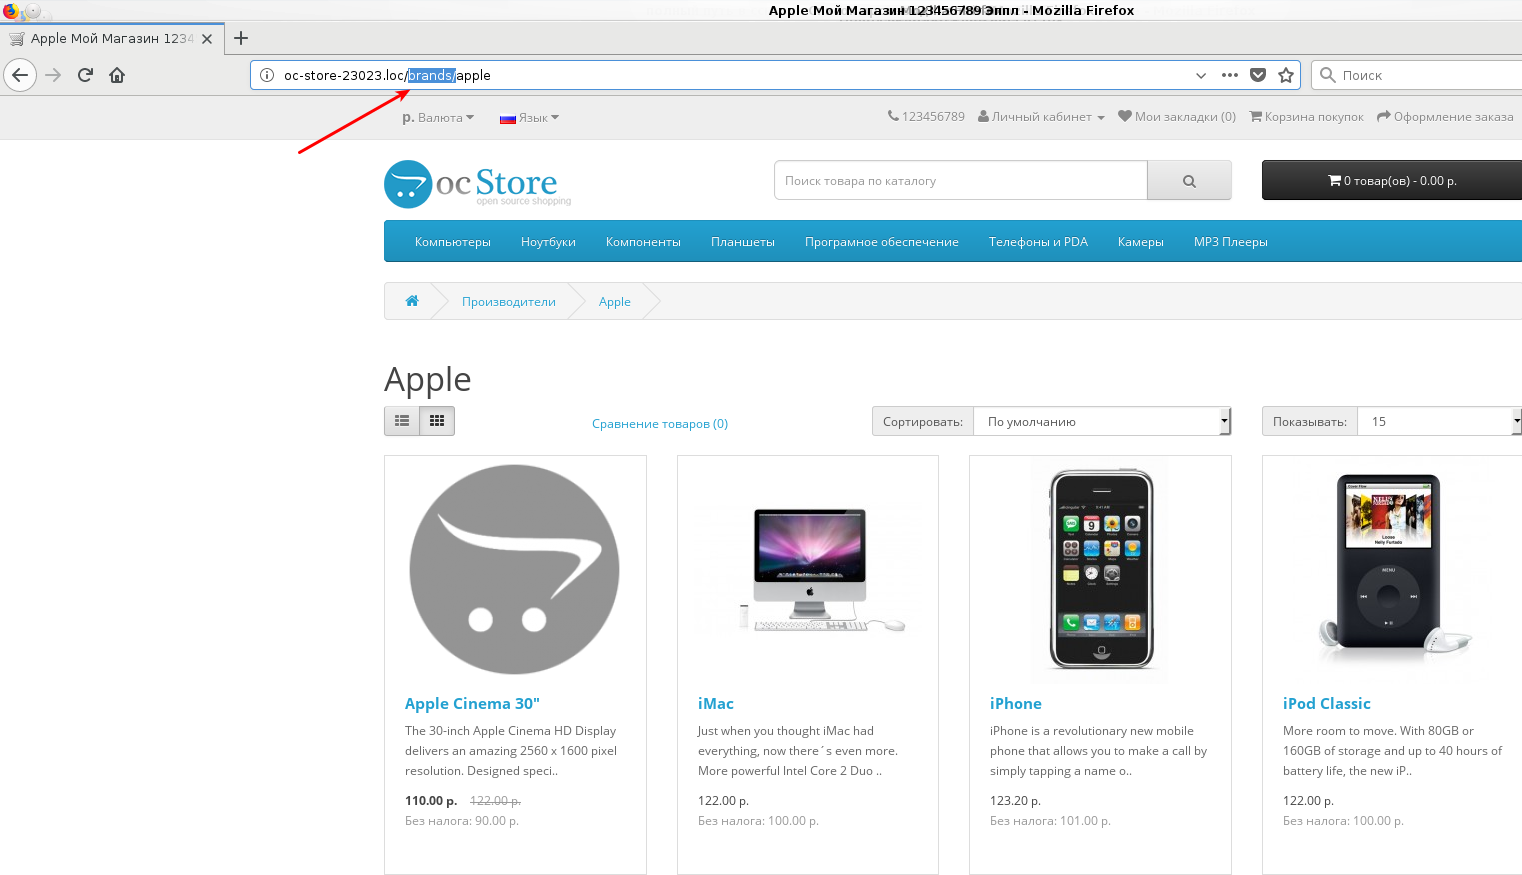Save page to Pocket icon
This screenshot has height=875, width=1522.
point(1258,75)
